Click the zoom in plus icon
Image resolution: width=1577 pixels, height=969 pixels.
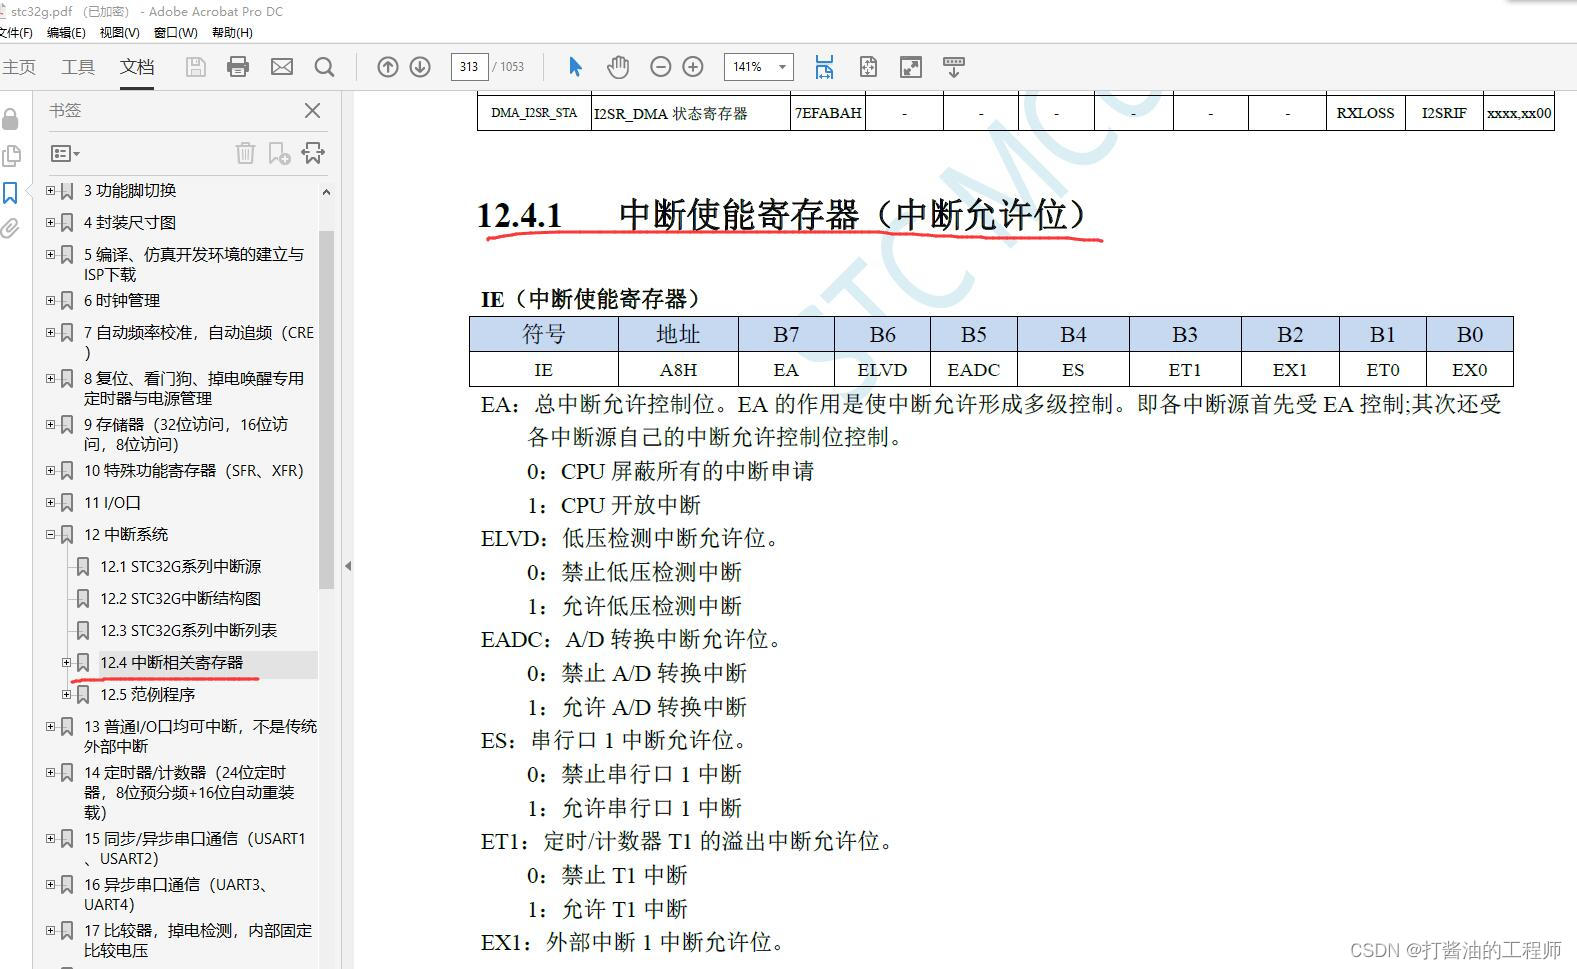(x=693, y=67)
